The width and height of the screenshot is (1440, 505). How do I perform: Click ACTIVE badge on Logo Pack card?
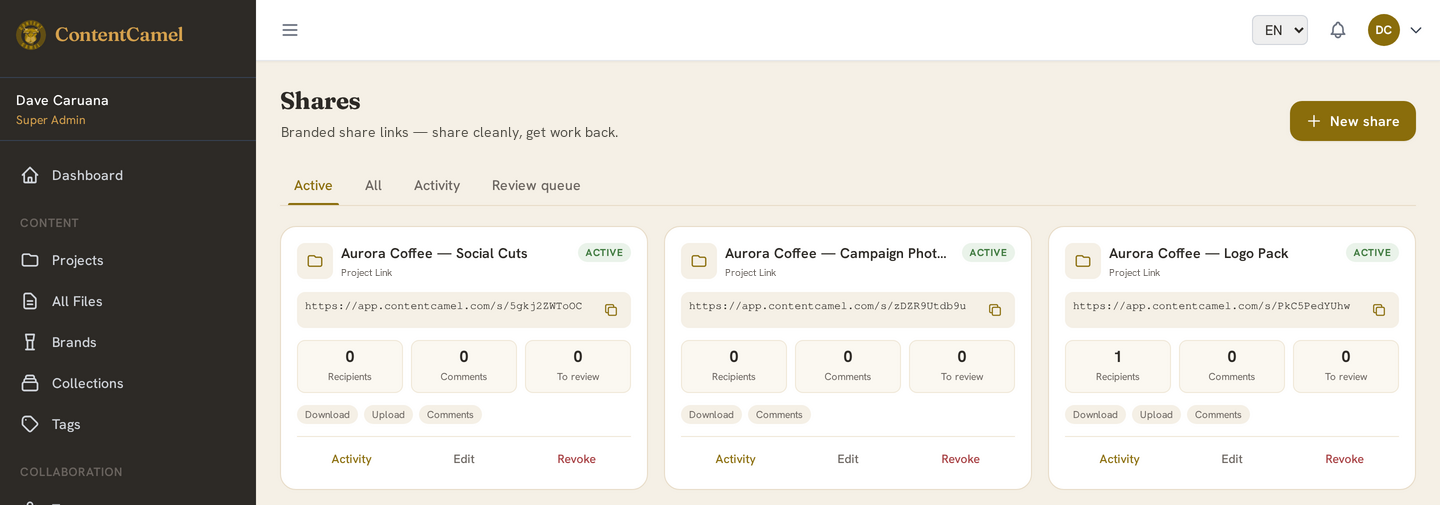tap(1372, 252)
